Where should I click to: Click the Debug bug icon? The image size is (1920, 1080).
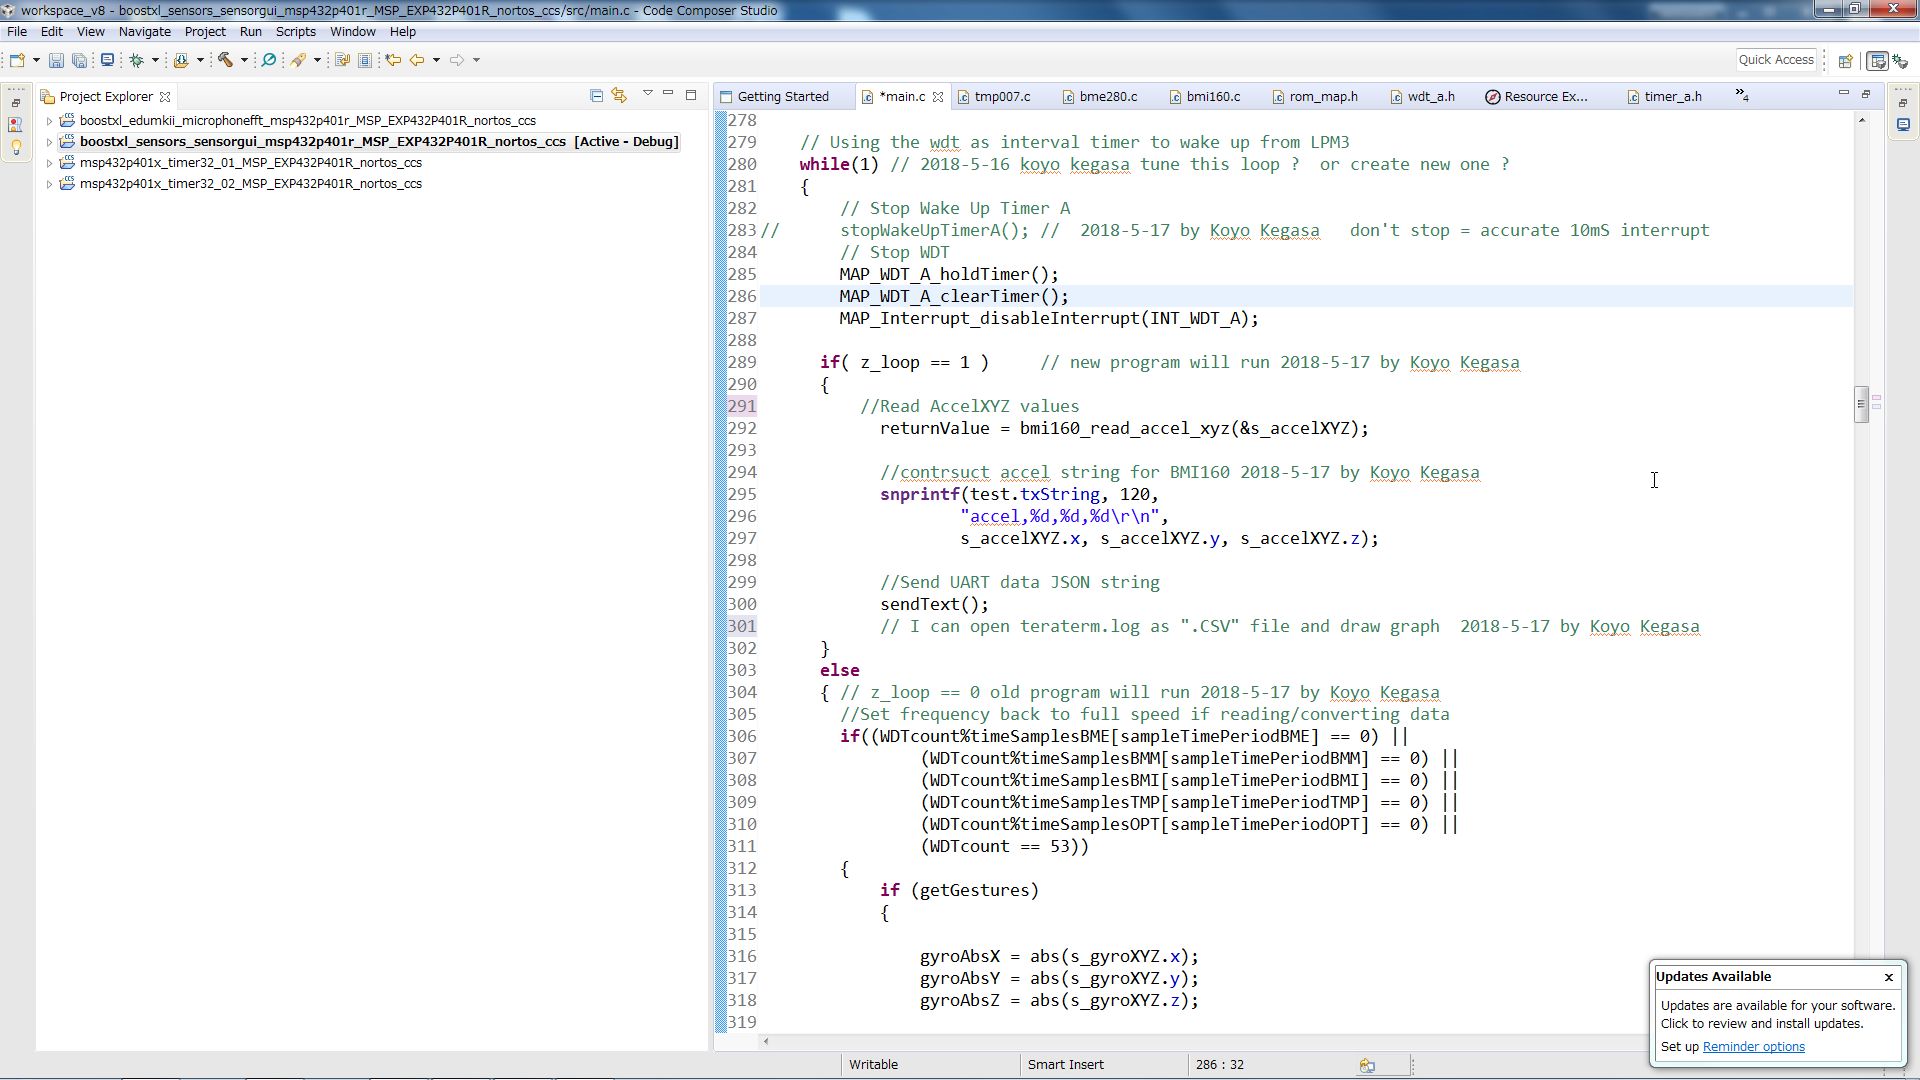point(137,60)
